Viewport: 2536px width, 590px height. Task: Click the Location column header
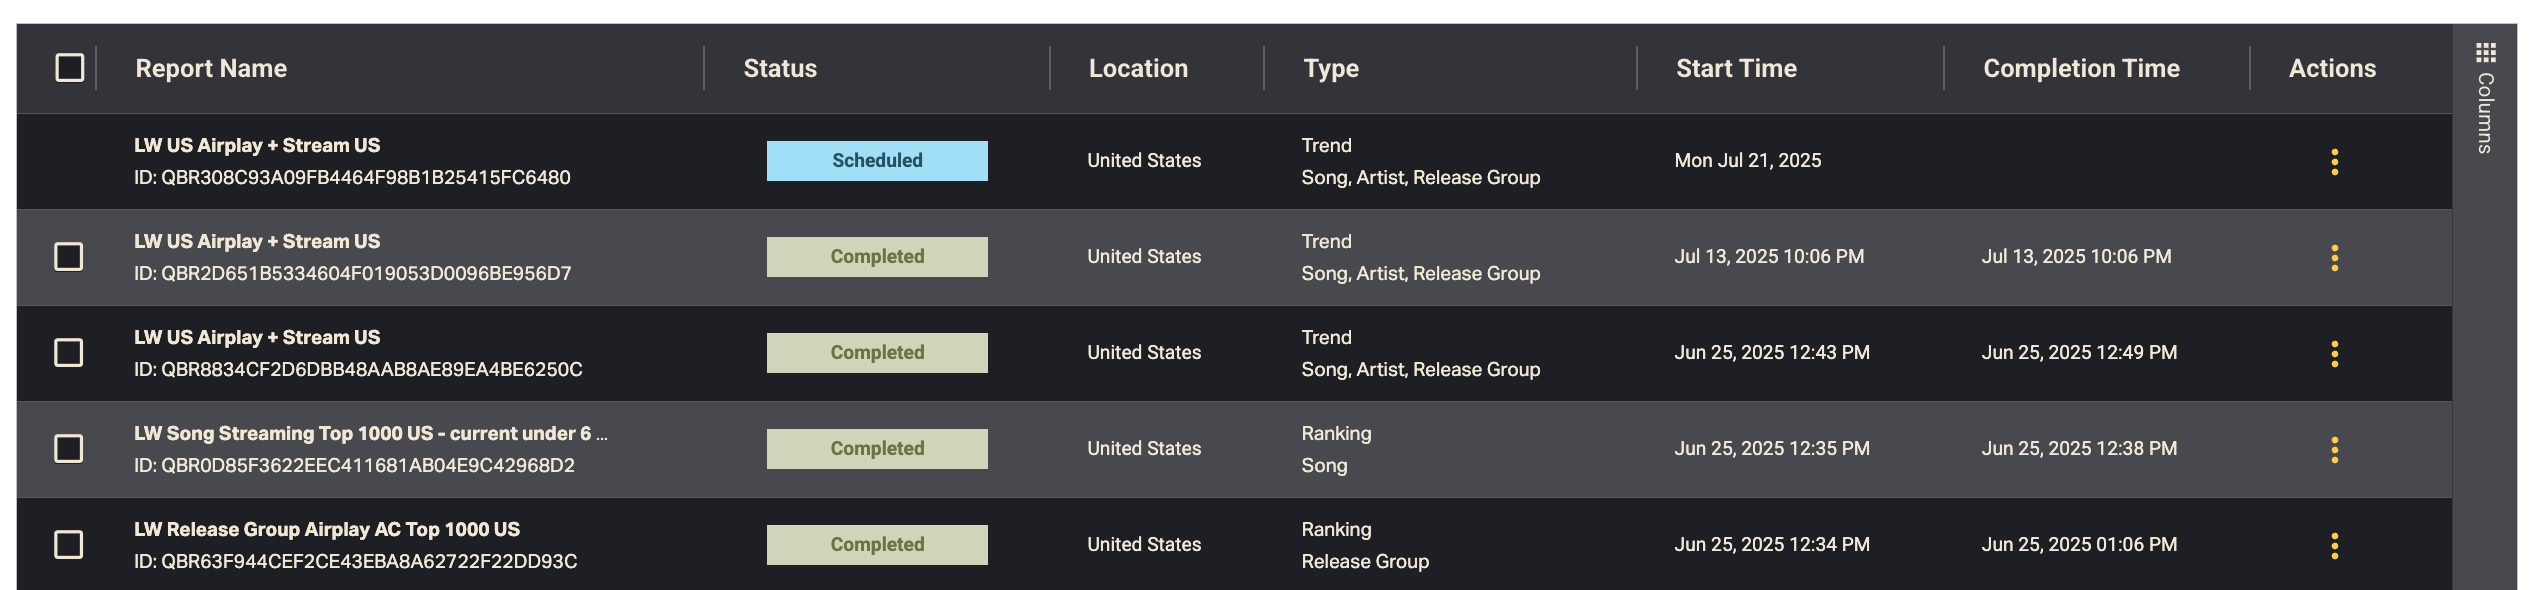tap(1138, 68)
